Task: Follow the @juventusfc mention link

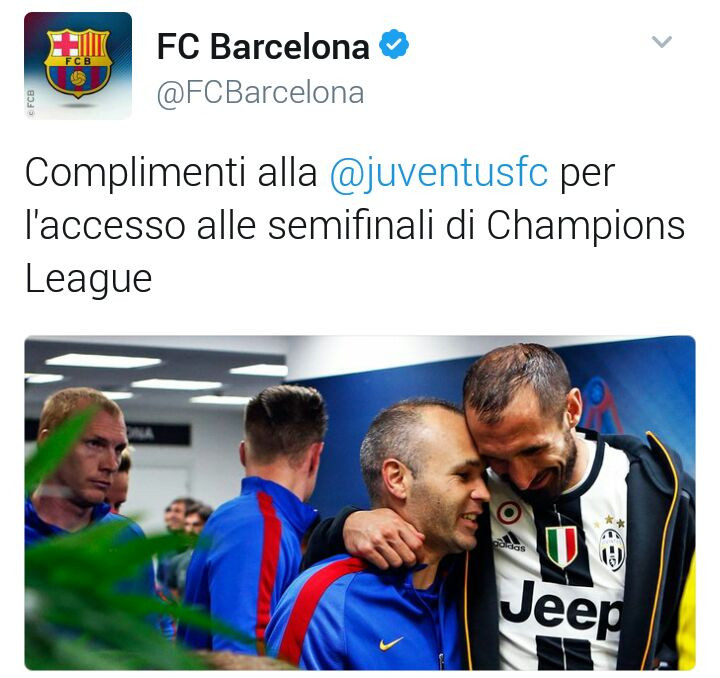Action: coord(439,174)
